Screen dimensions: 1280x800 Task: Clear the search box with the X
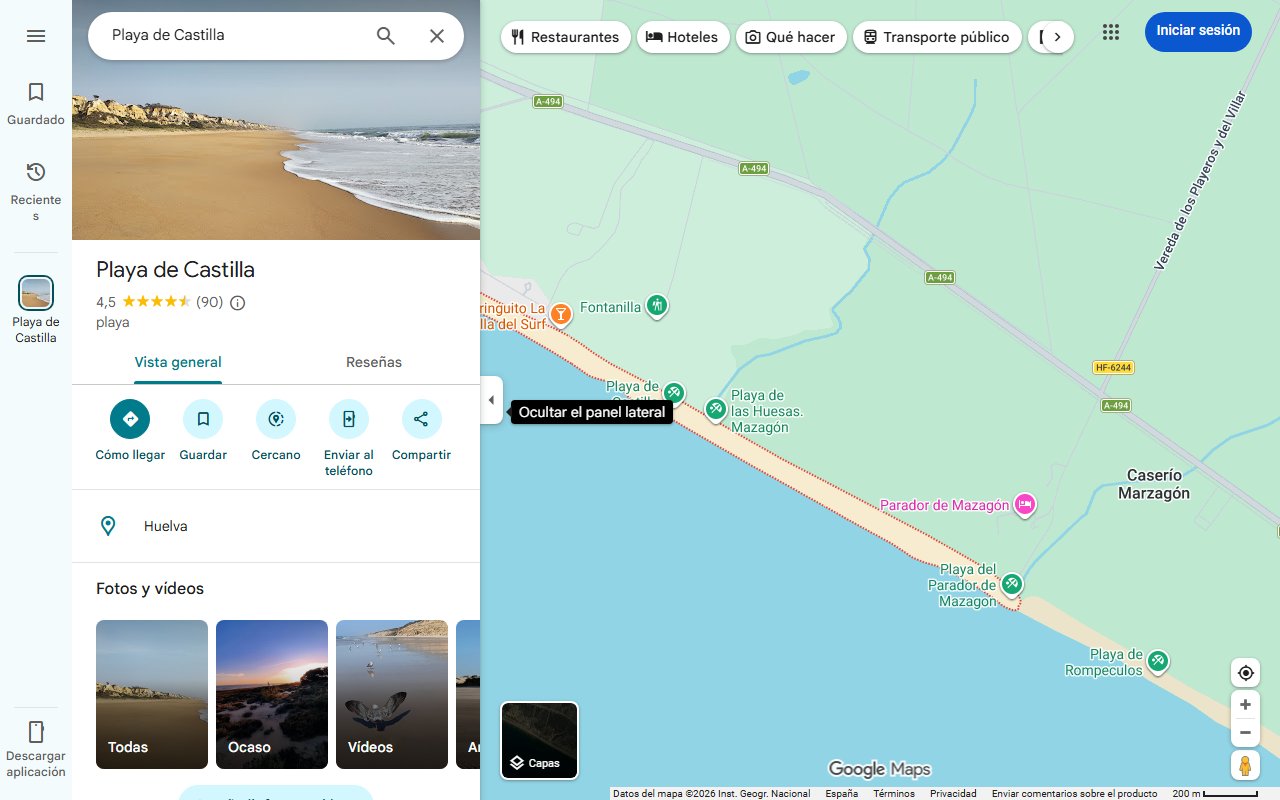pos(437,35)
